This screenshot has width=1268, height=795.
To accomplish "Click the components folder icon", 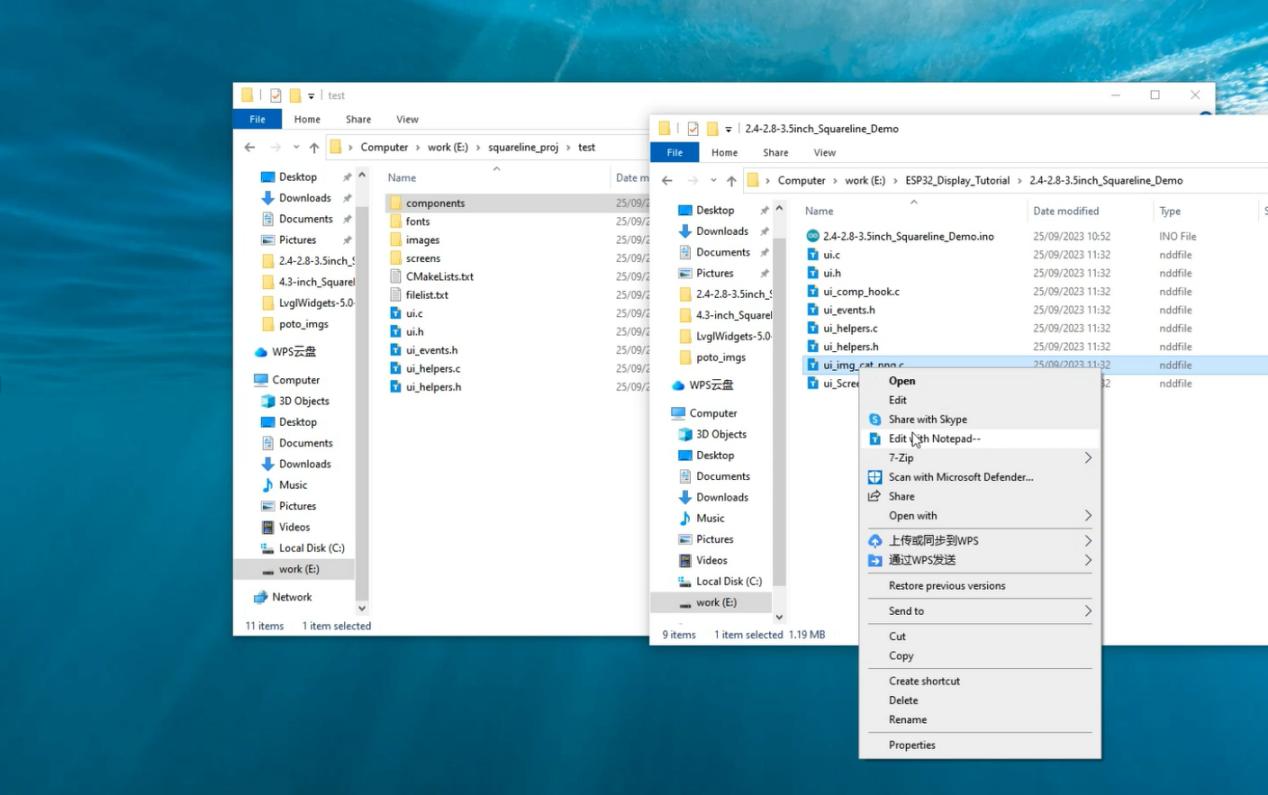I will [x=396, y=203].
